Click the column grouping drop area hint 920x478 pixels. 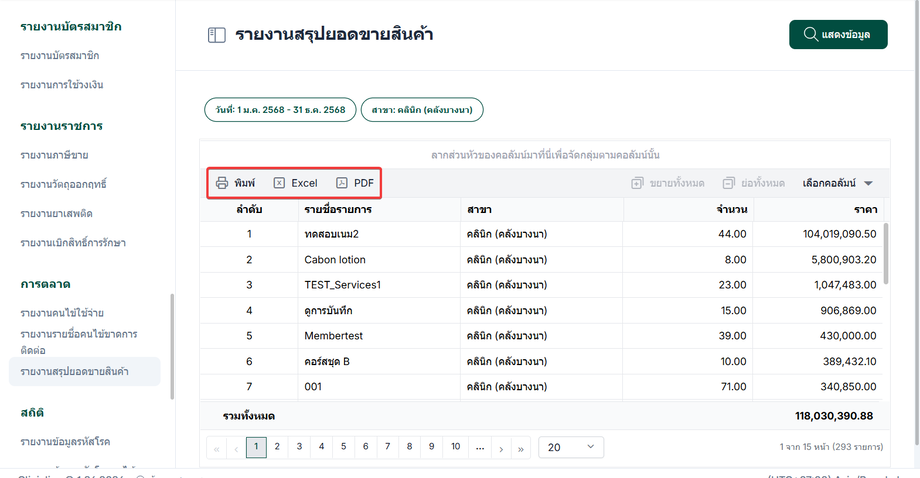[x=545, y=155]
